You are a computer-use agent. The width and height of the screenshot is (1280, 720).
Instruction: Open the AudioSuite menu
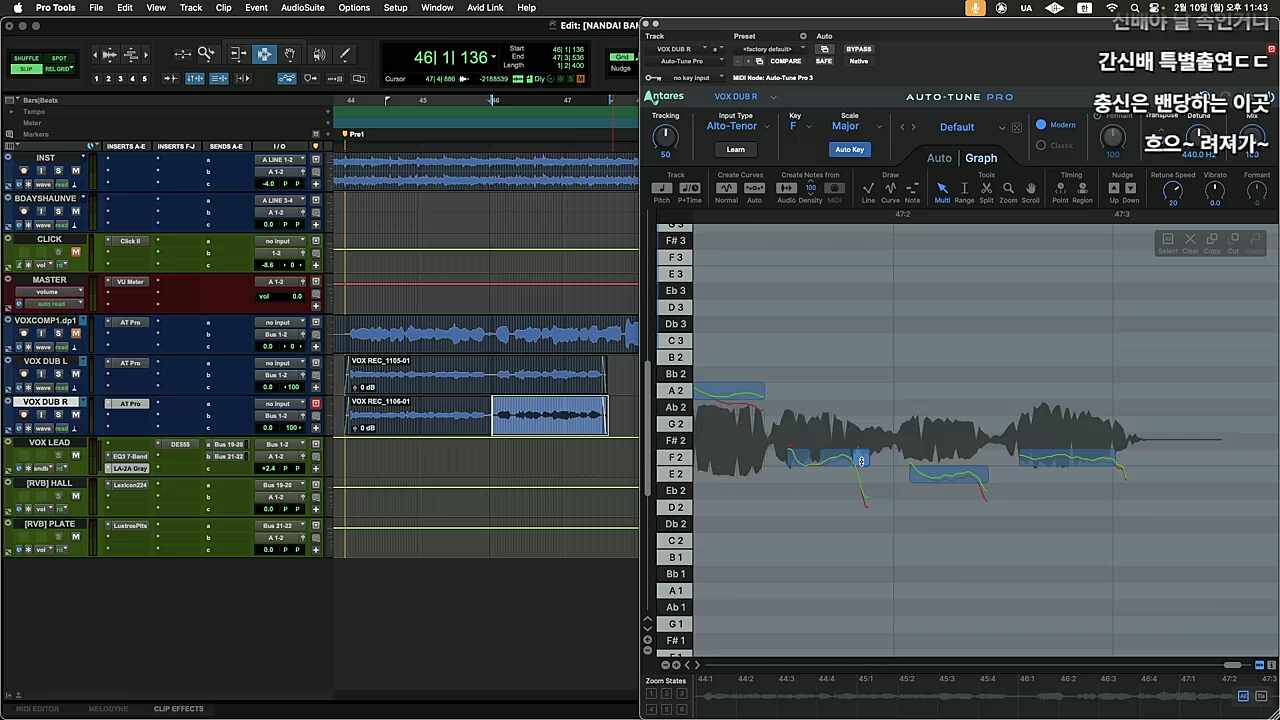coord(302,8)
